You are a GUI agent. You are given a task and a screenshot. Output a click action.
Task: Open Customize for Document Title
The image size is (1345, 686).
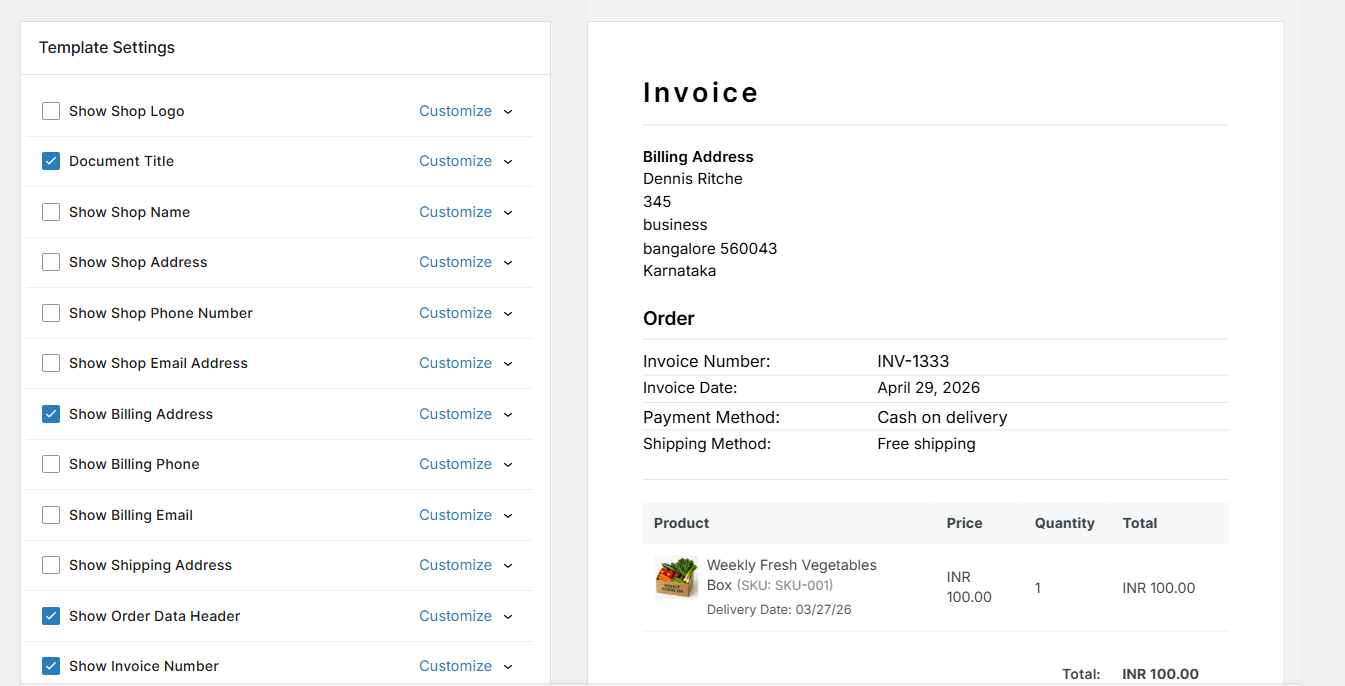point(455,161)
